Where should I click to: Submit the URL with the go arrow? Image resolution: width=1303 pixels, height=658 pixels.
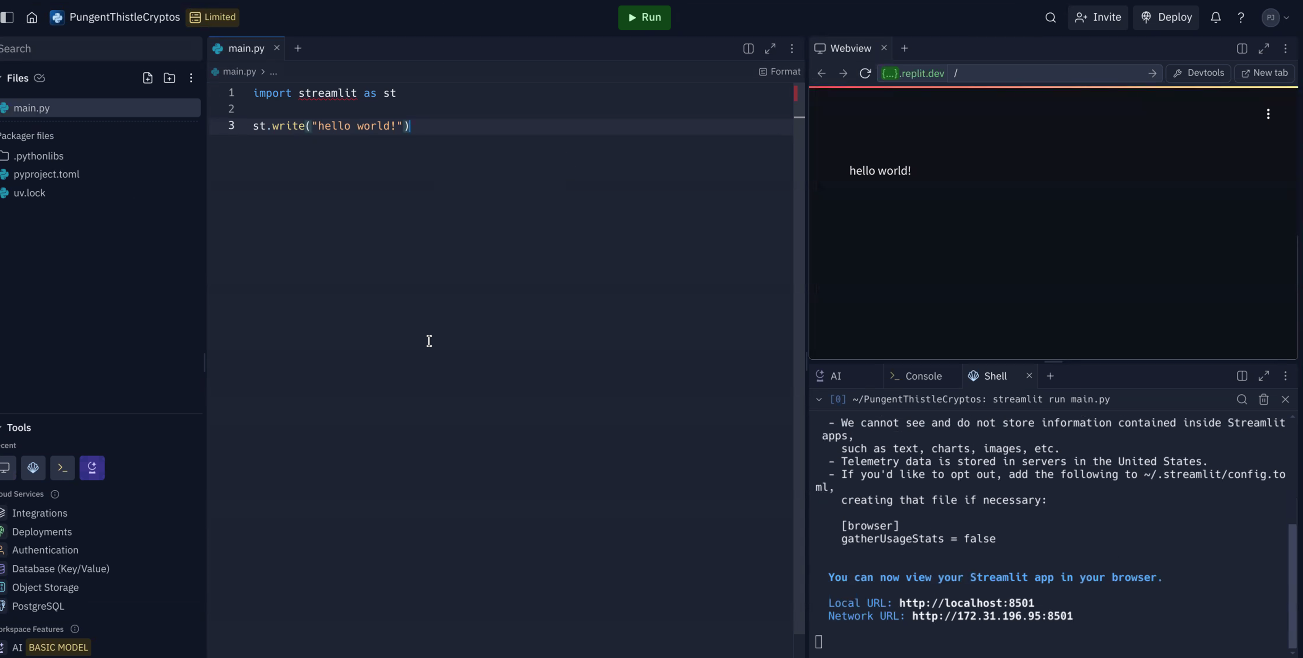pyautogui.click(x=1152, y=73)
